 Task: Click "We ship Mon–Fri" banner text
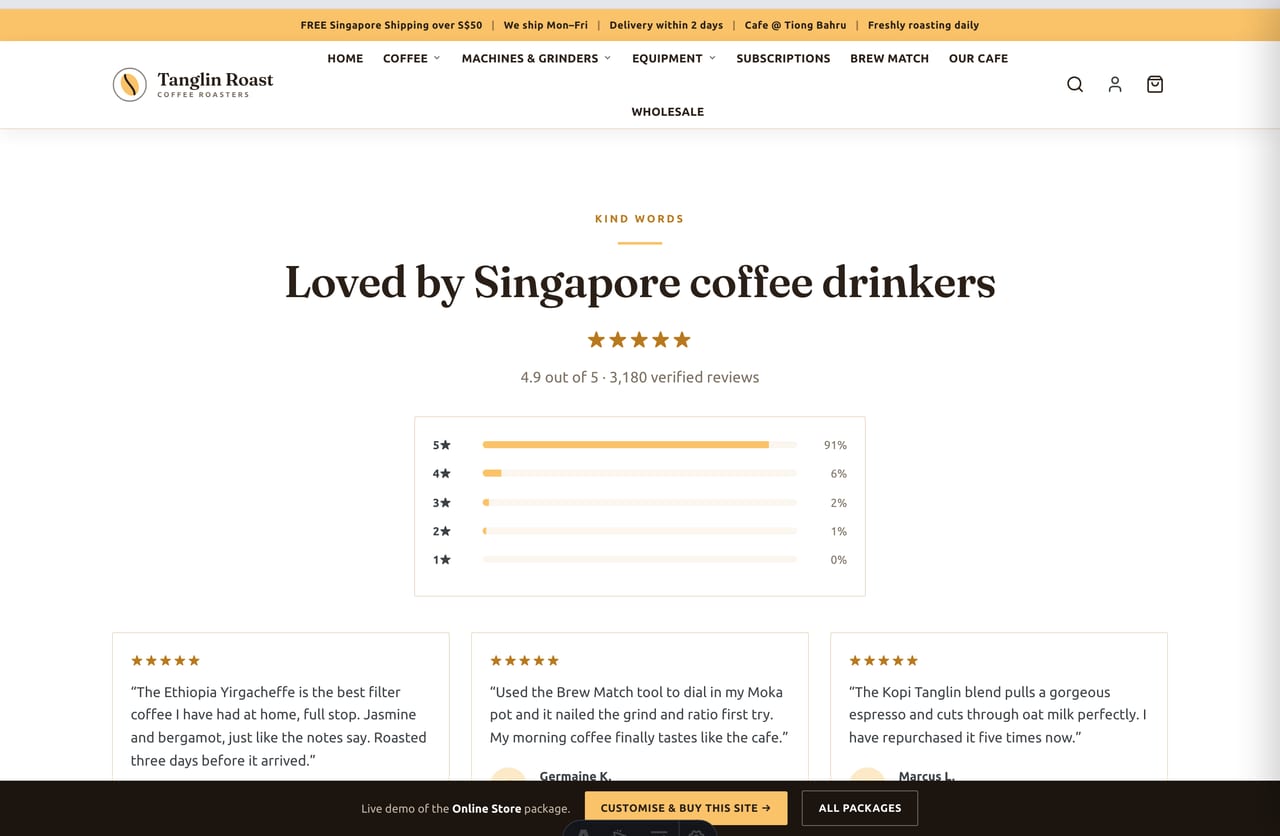click(545, 25)
